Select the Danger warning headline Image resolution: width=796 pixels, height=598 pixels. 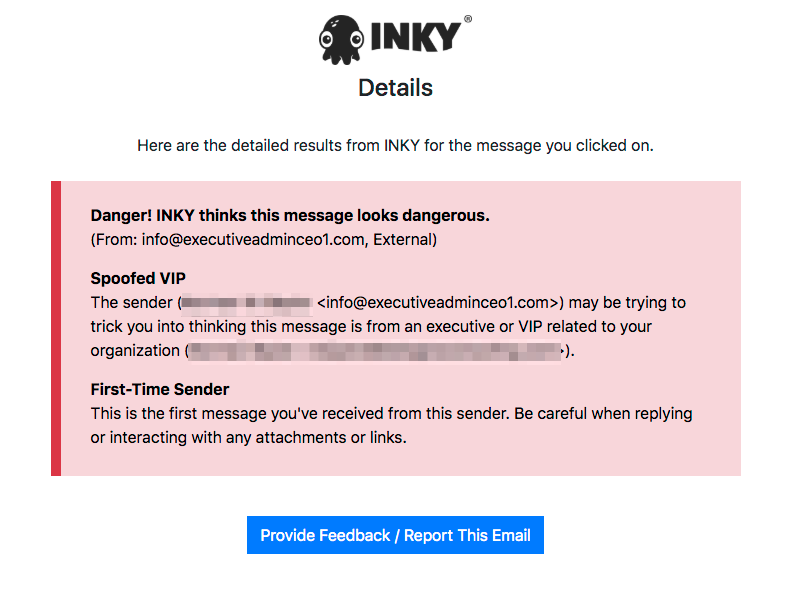(x=290, y=215)
